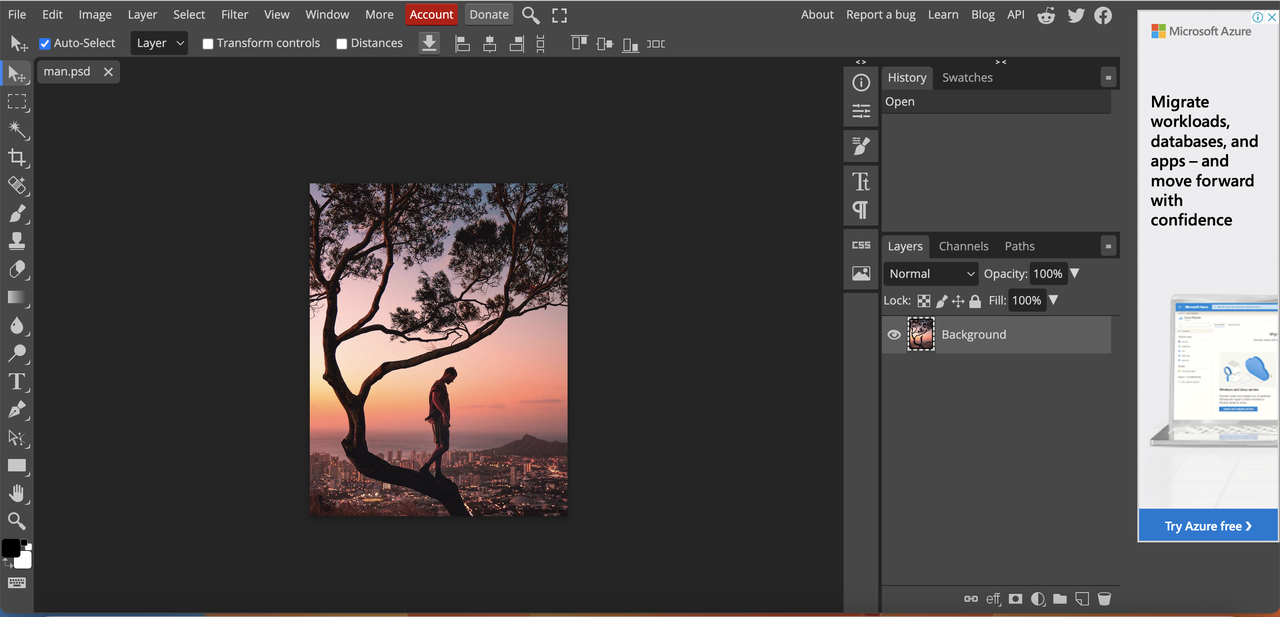
Task: Enable Transform controls checkbox
Action: coord(208,43)
